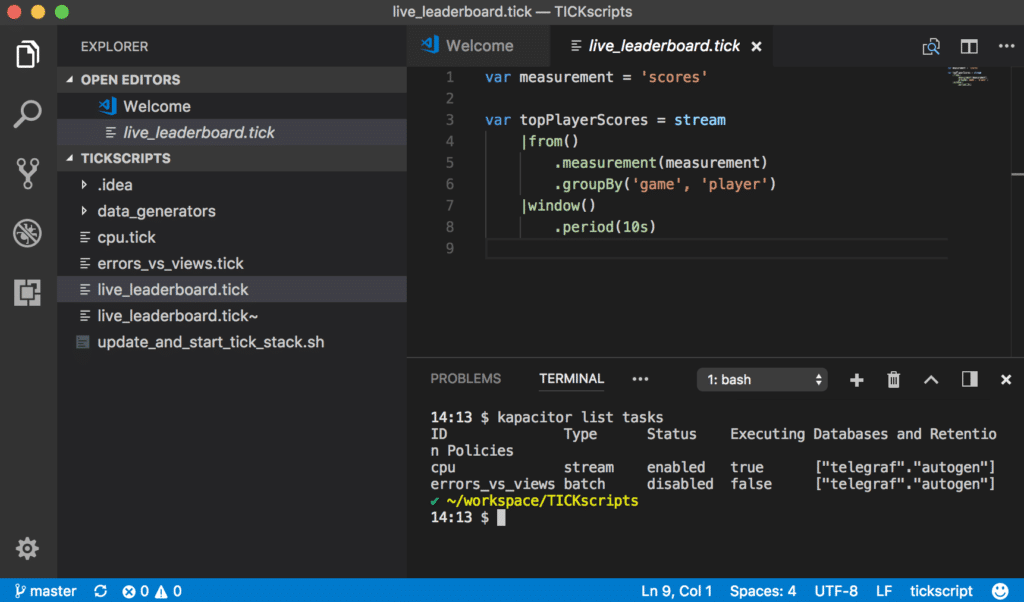
Task: Open the Source Control view
Action: (28, 174)
